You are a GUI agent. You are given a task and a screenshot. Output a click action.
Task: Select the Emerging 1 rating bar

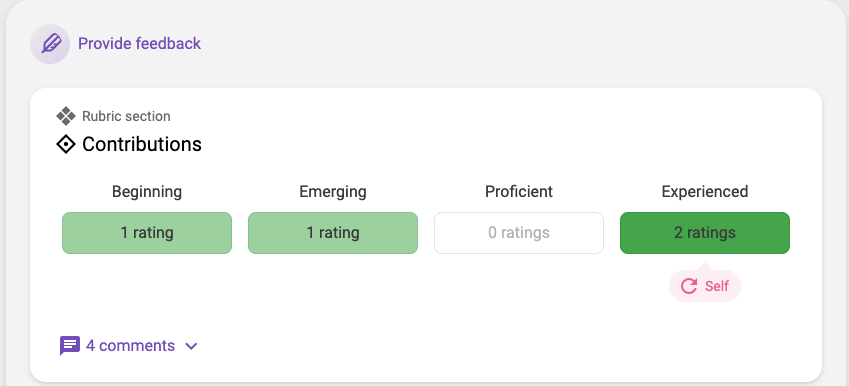click(333, 233)
